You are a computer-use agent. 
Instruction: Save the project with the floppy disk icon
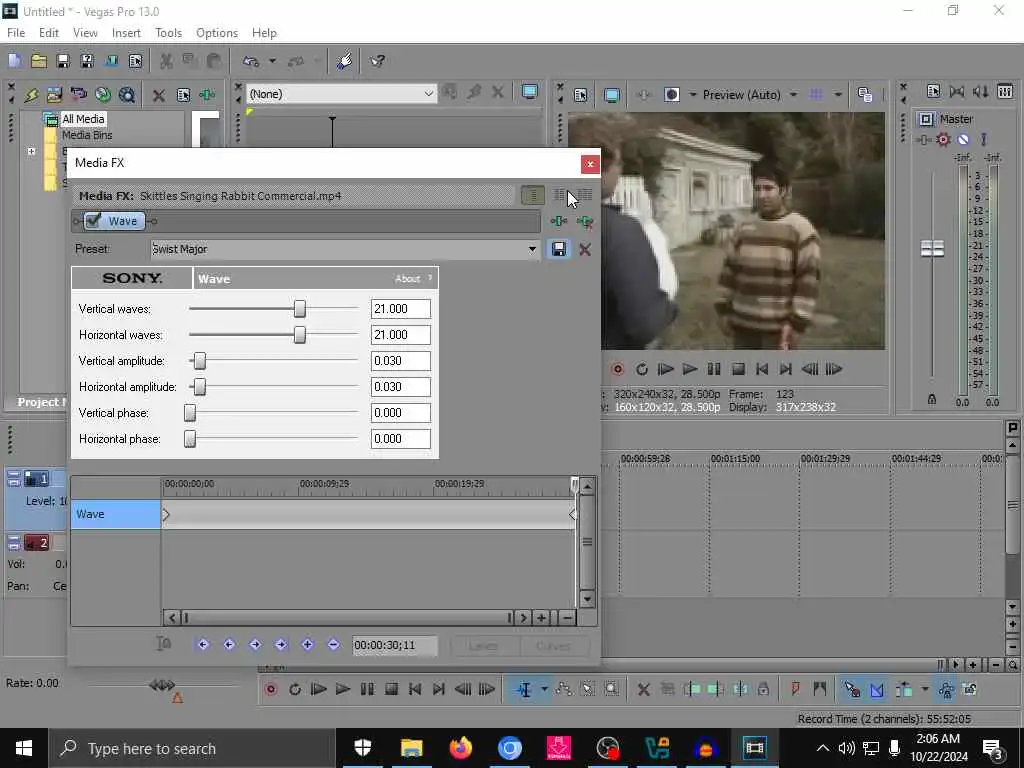[63, 61]
